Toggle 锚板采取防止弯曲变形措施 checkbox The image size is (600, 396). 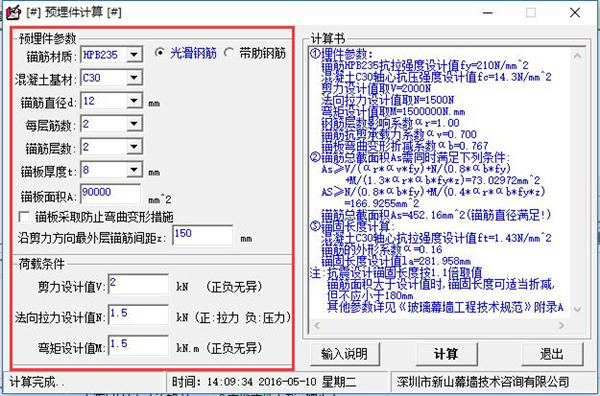pos(24,217)
